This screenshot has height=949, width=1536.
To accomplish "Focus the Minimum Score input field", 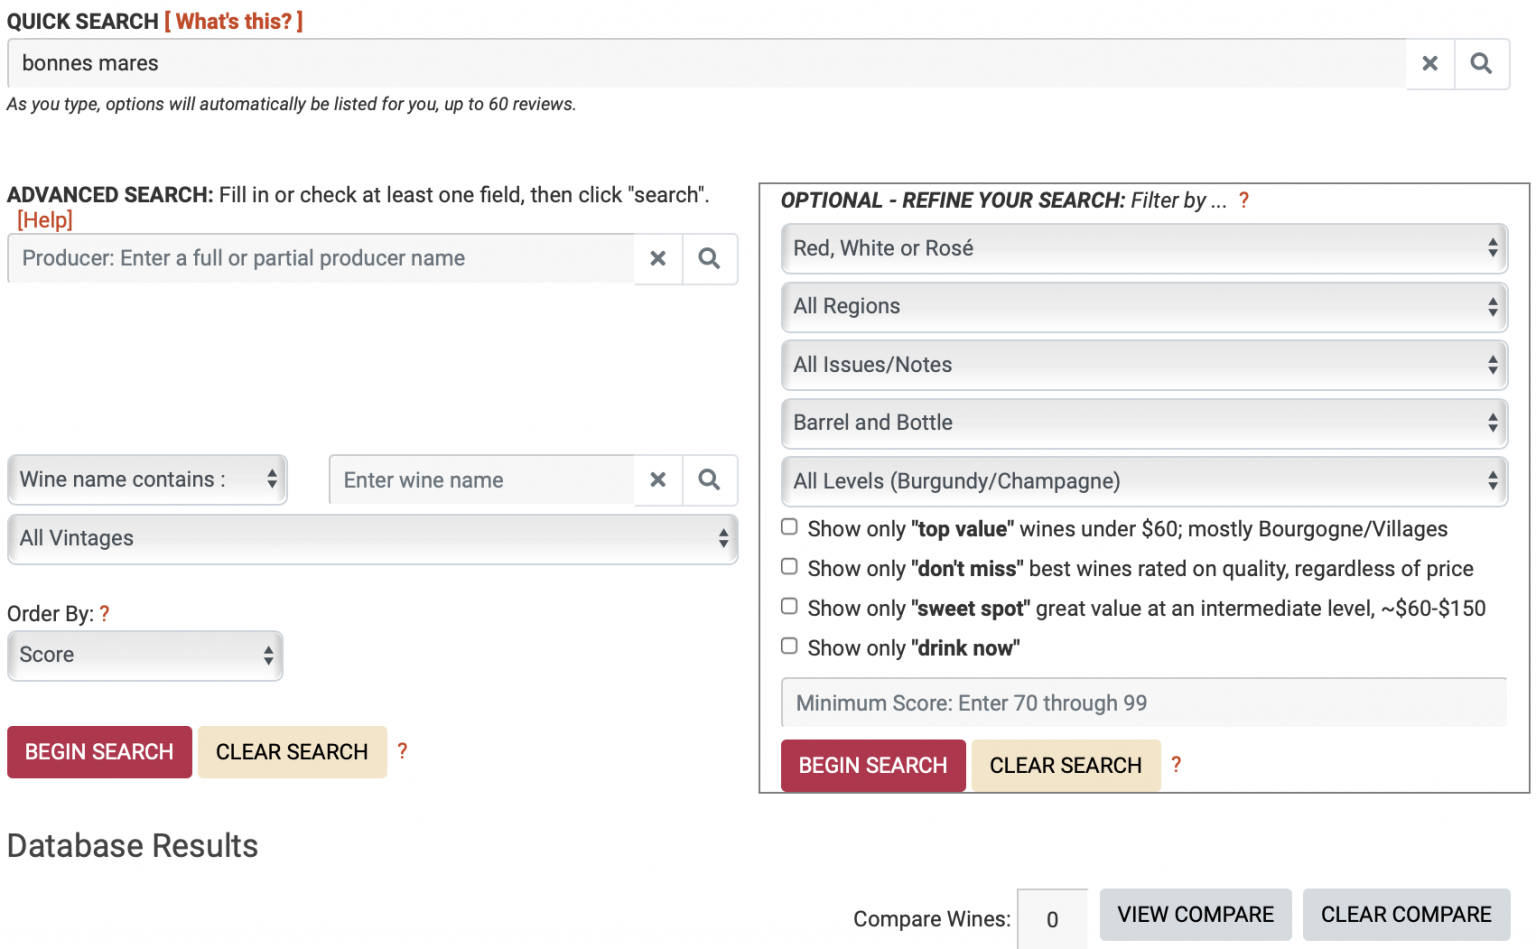I will pos(1144,703).
